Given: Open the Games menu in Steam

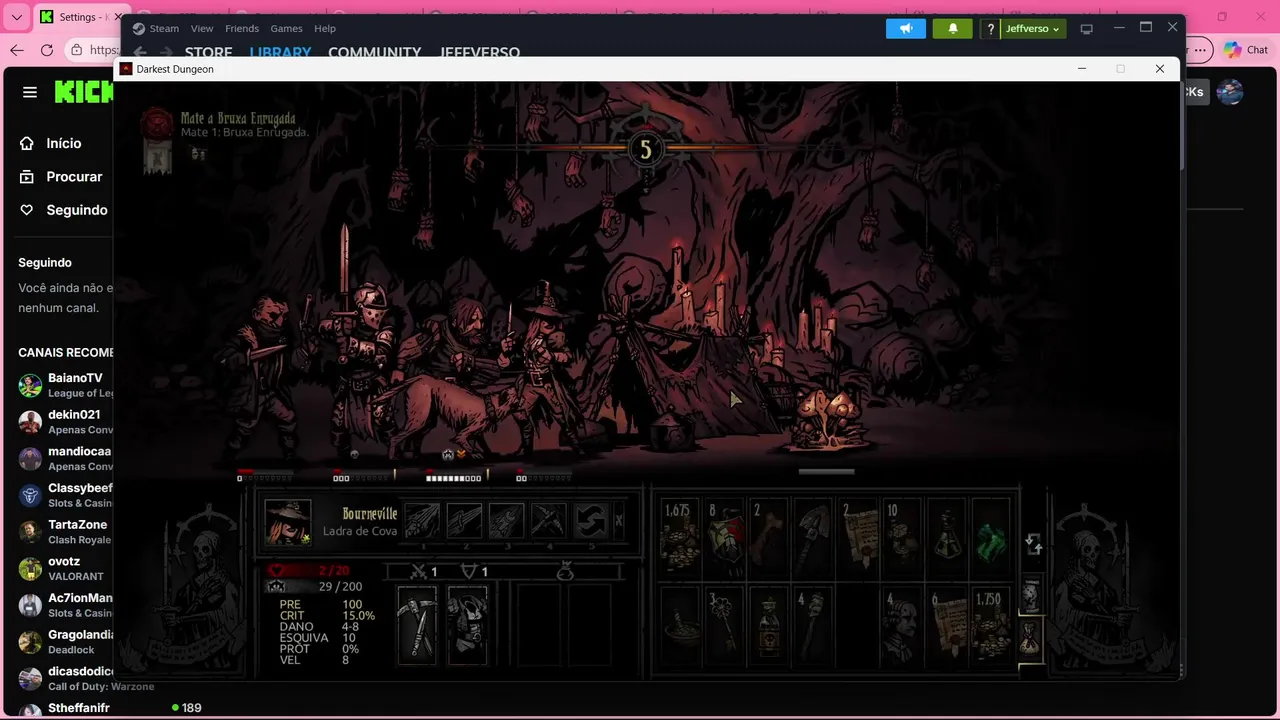Looking at the screenshot, I should 287,28.
